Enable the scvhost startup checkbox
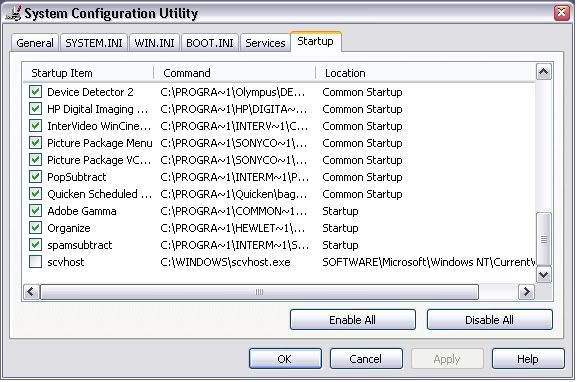 tap(35, 262)
